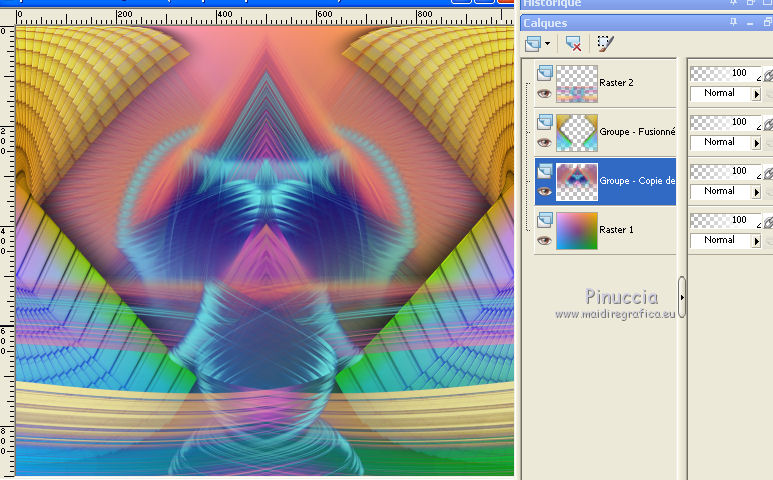Click the Delete Layer icon
This screenshot has height=480, width=773.
pyautogui.click(x=573, y=43)
